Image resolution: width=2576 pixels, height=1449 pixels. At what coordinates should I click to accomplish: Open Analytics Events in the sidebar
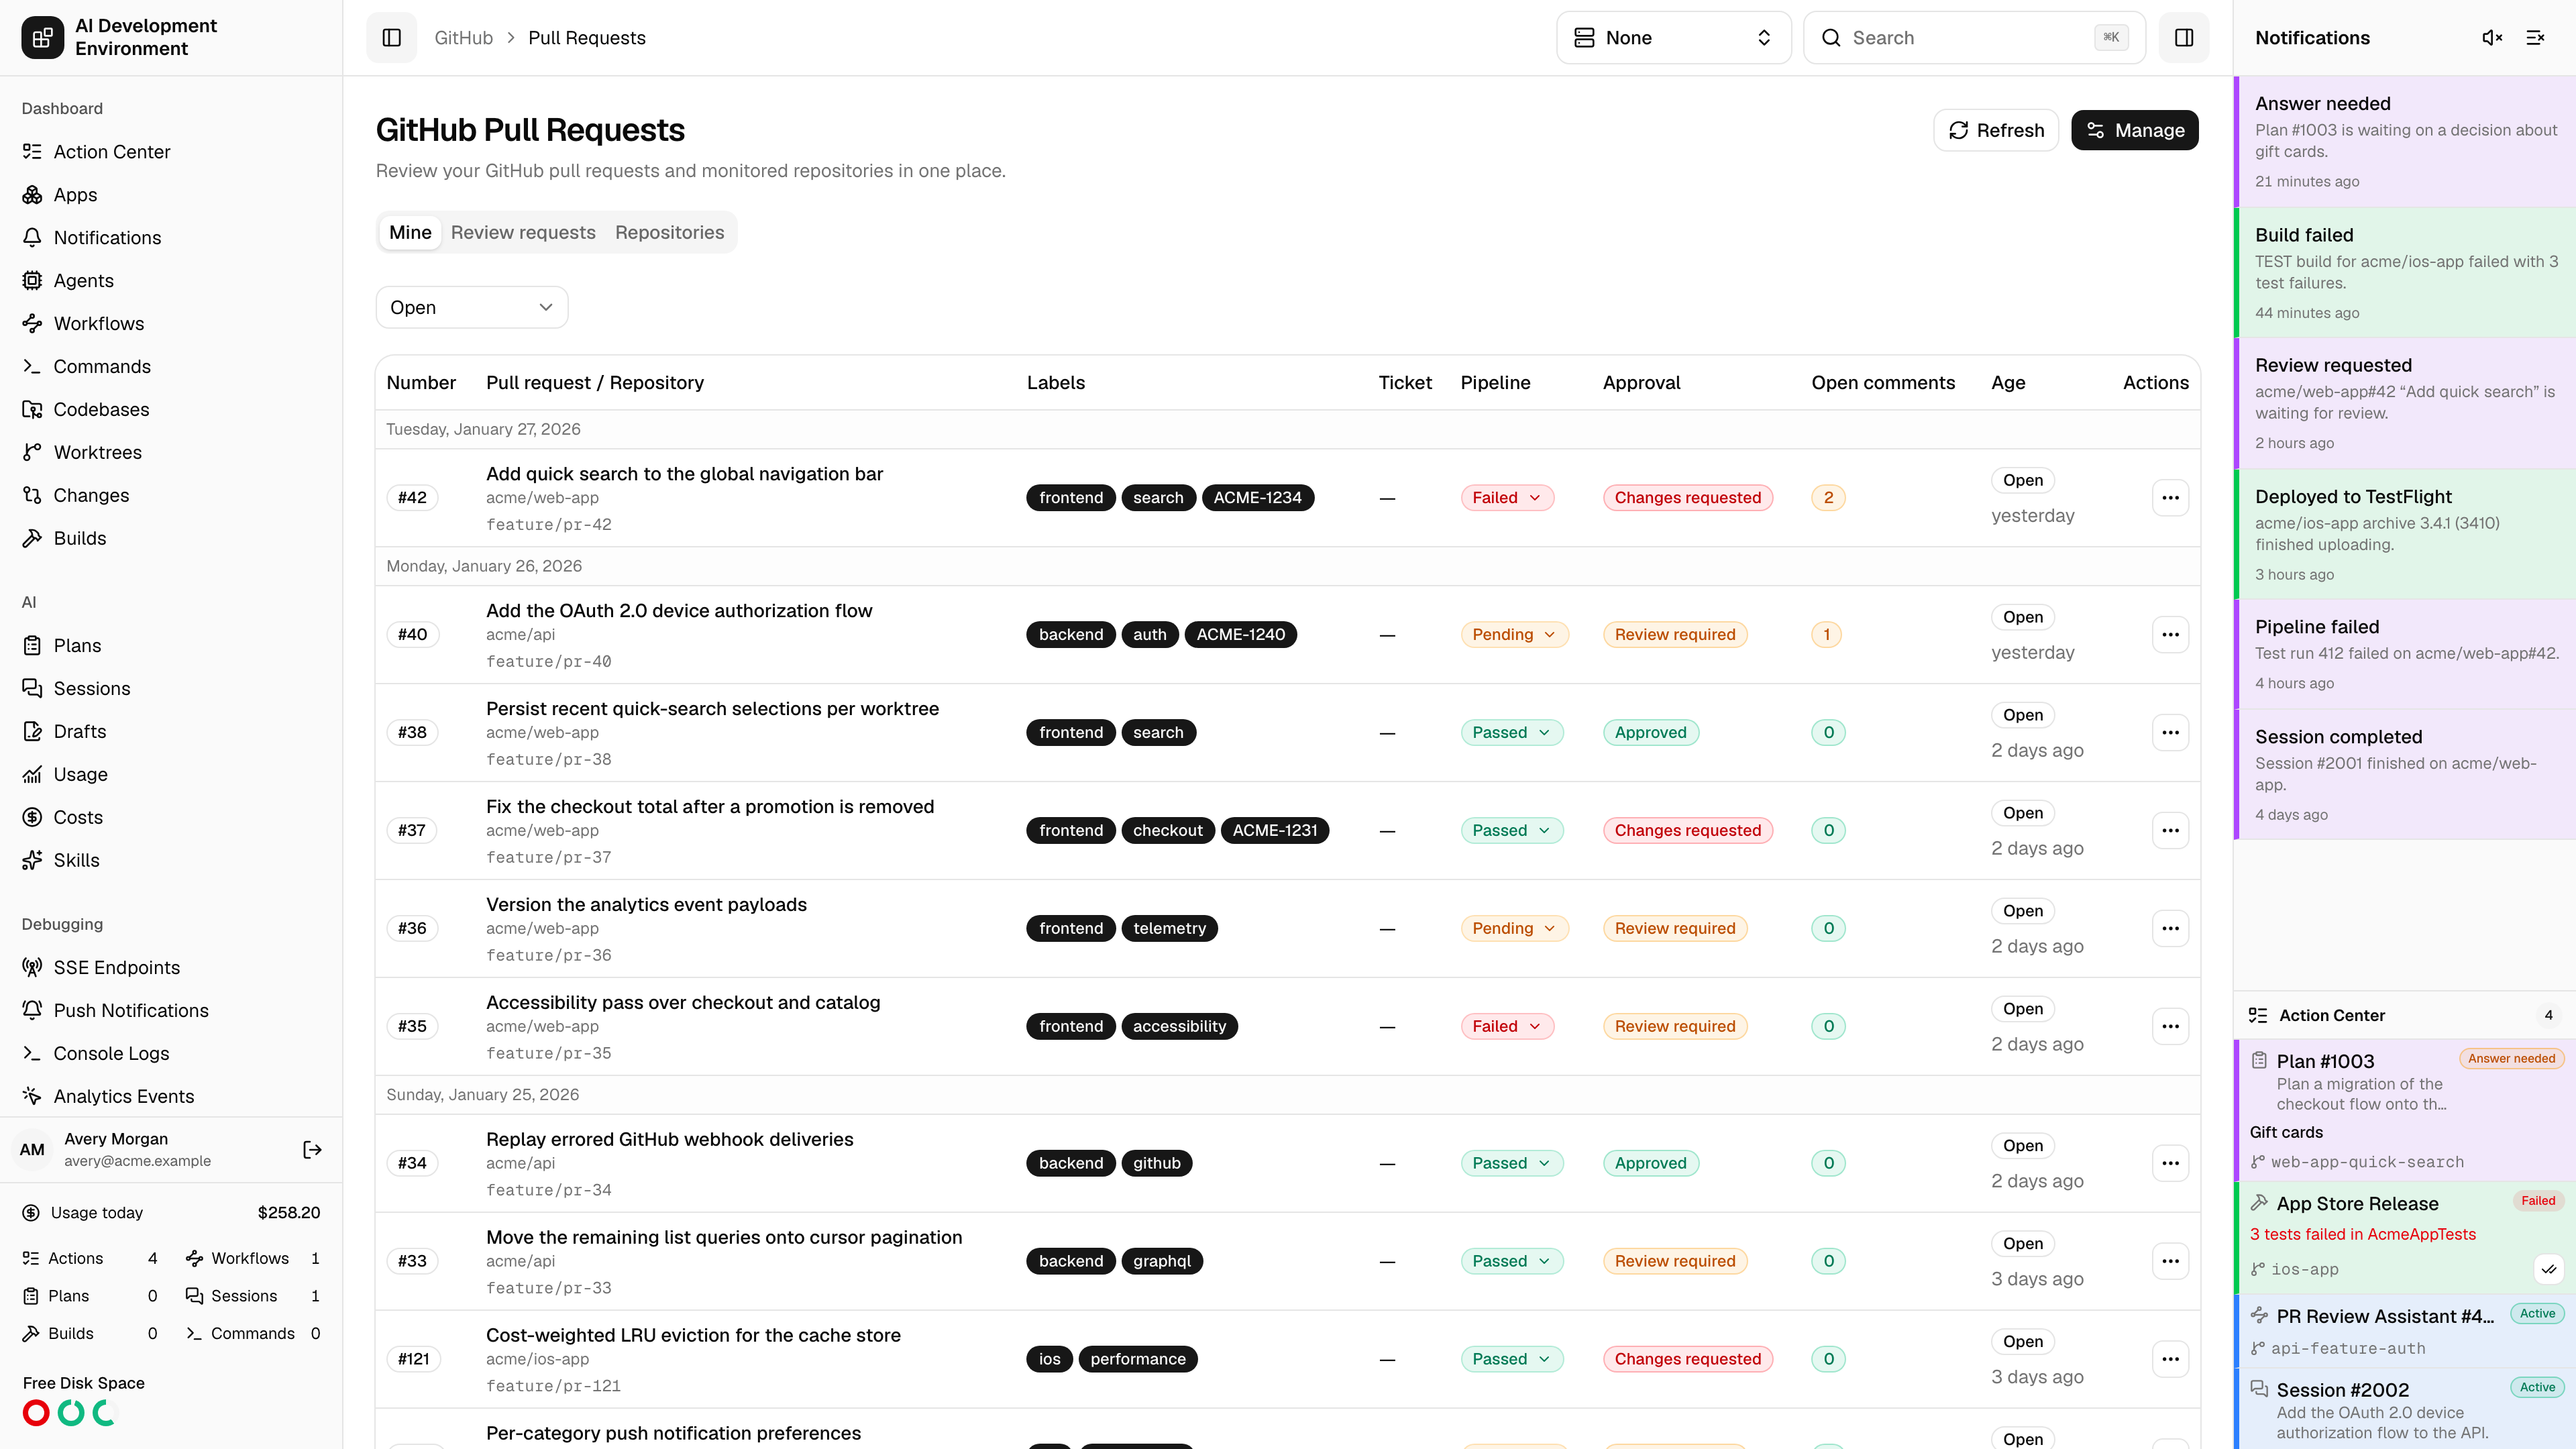171,1097
